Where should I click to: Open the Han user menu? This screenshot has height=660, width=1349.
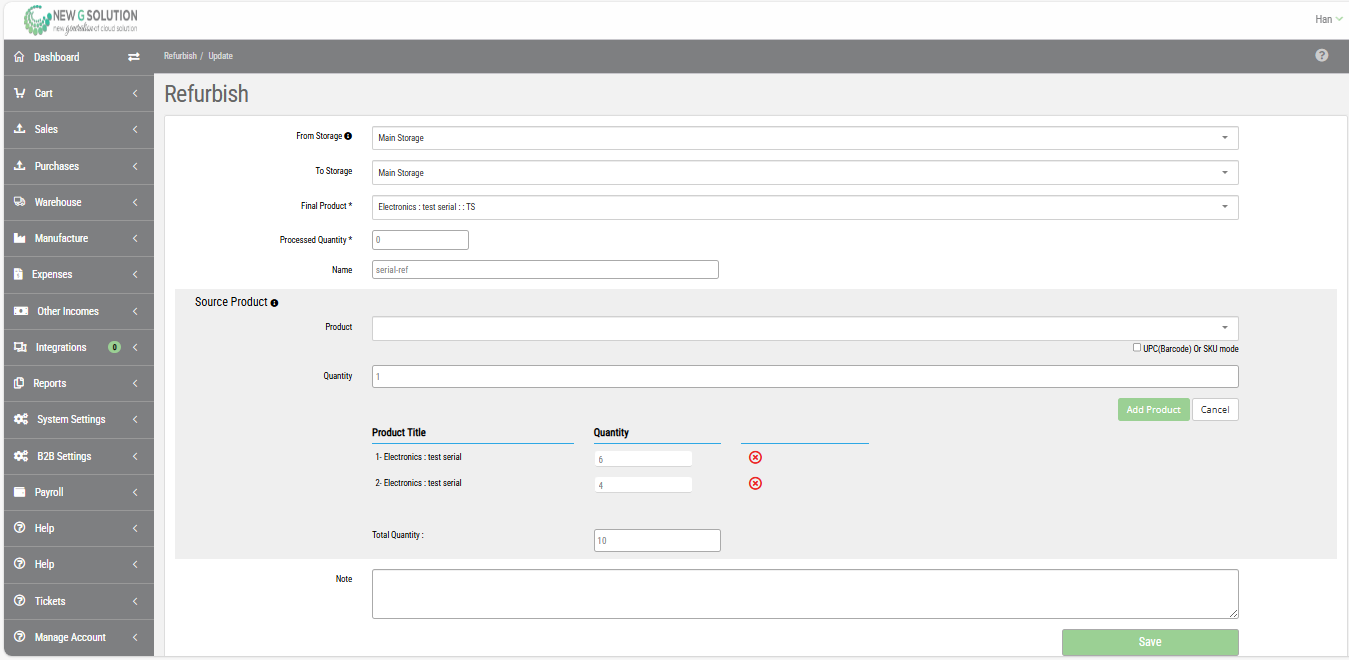1329,19
